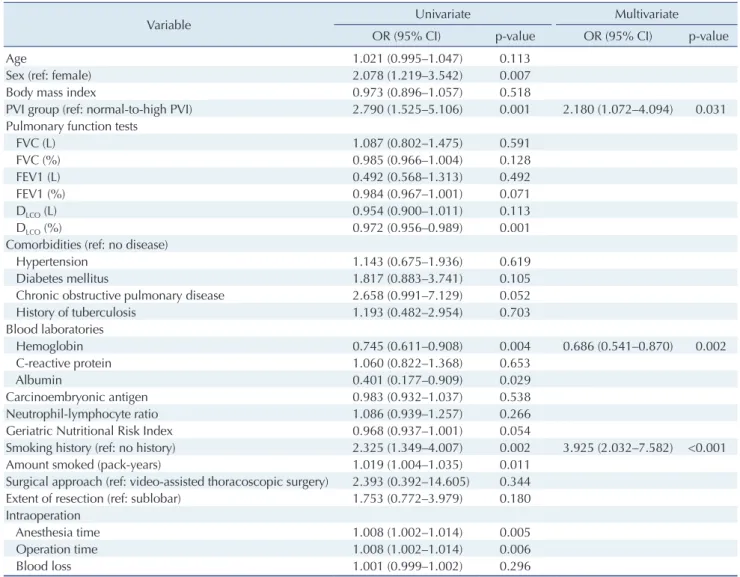Image resolution: width=740 pixels, height=577 pixels.
Task: Click the value 1.019 (1.004–1.035)
Action: pos(408,465)
